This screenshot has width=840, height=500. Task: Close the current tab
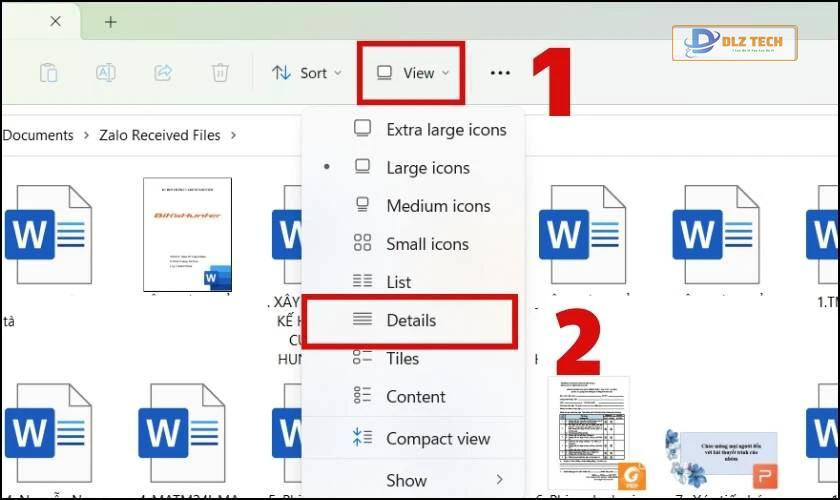(55, 21)
